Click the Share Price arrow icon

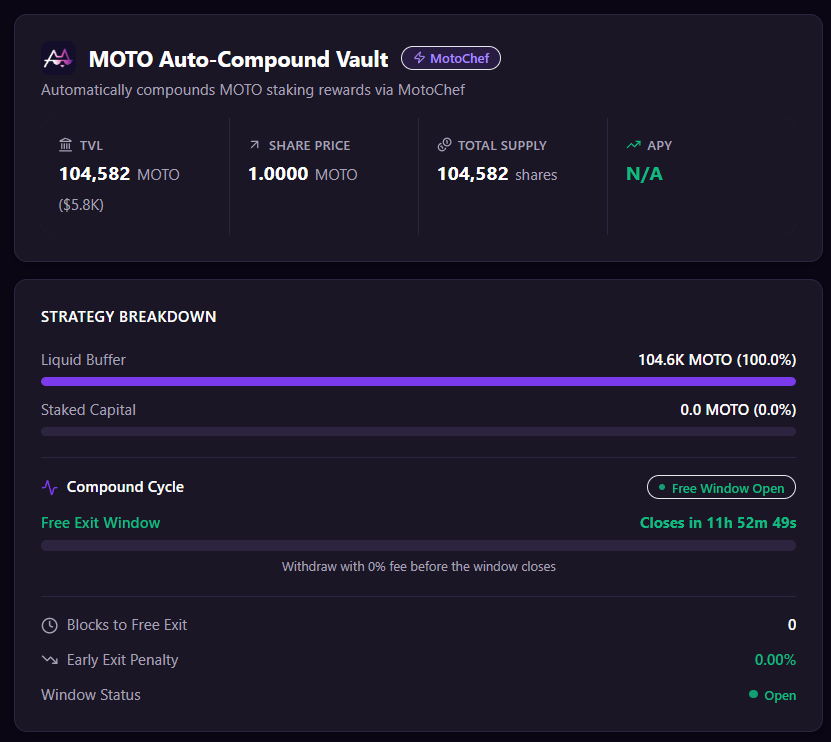click(x=254, y=145)
